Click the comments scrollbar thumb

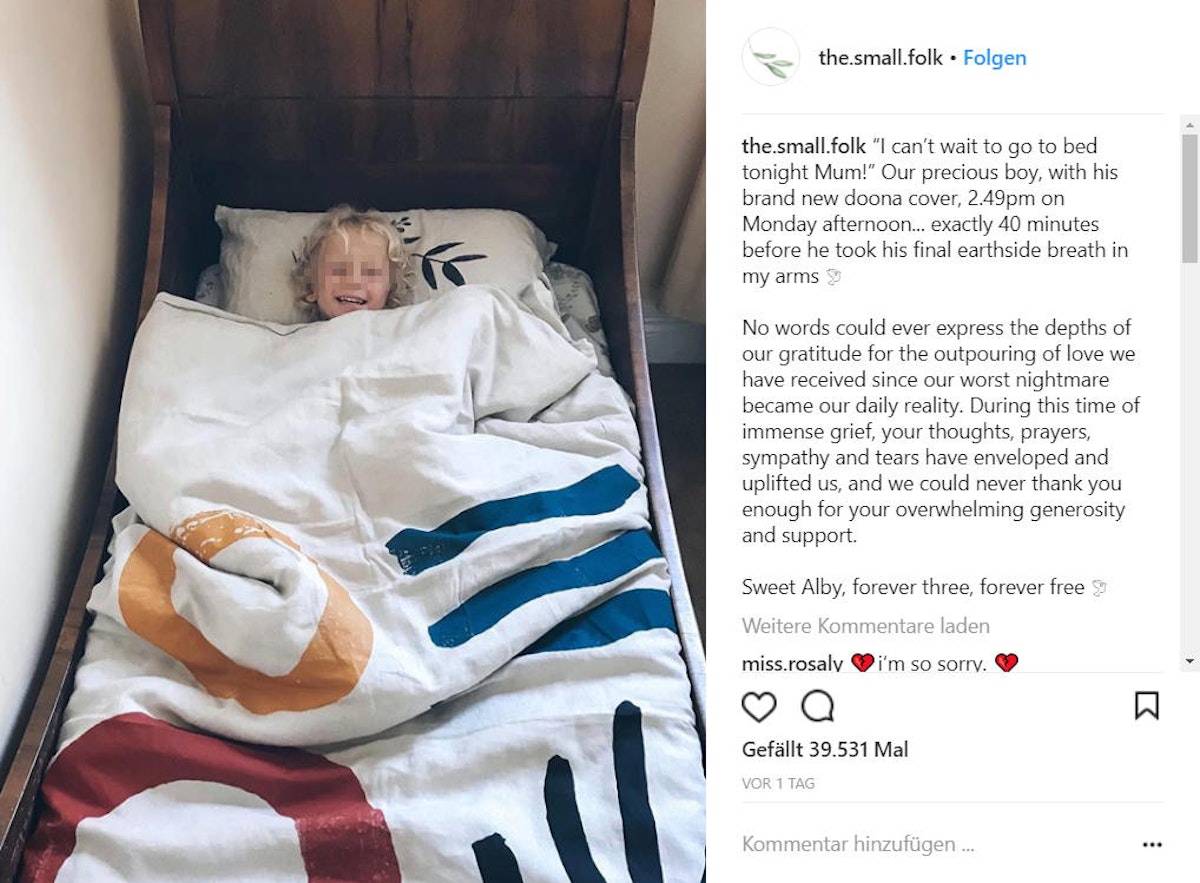[1189, 198]
